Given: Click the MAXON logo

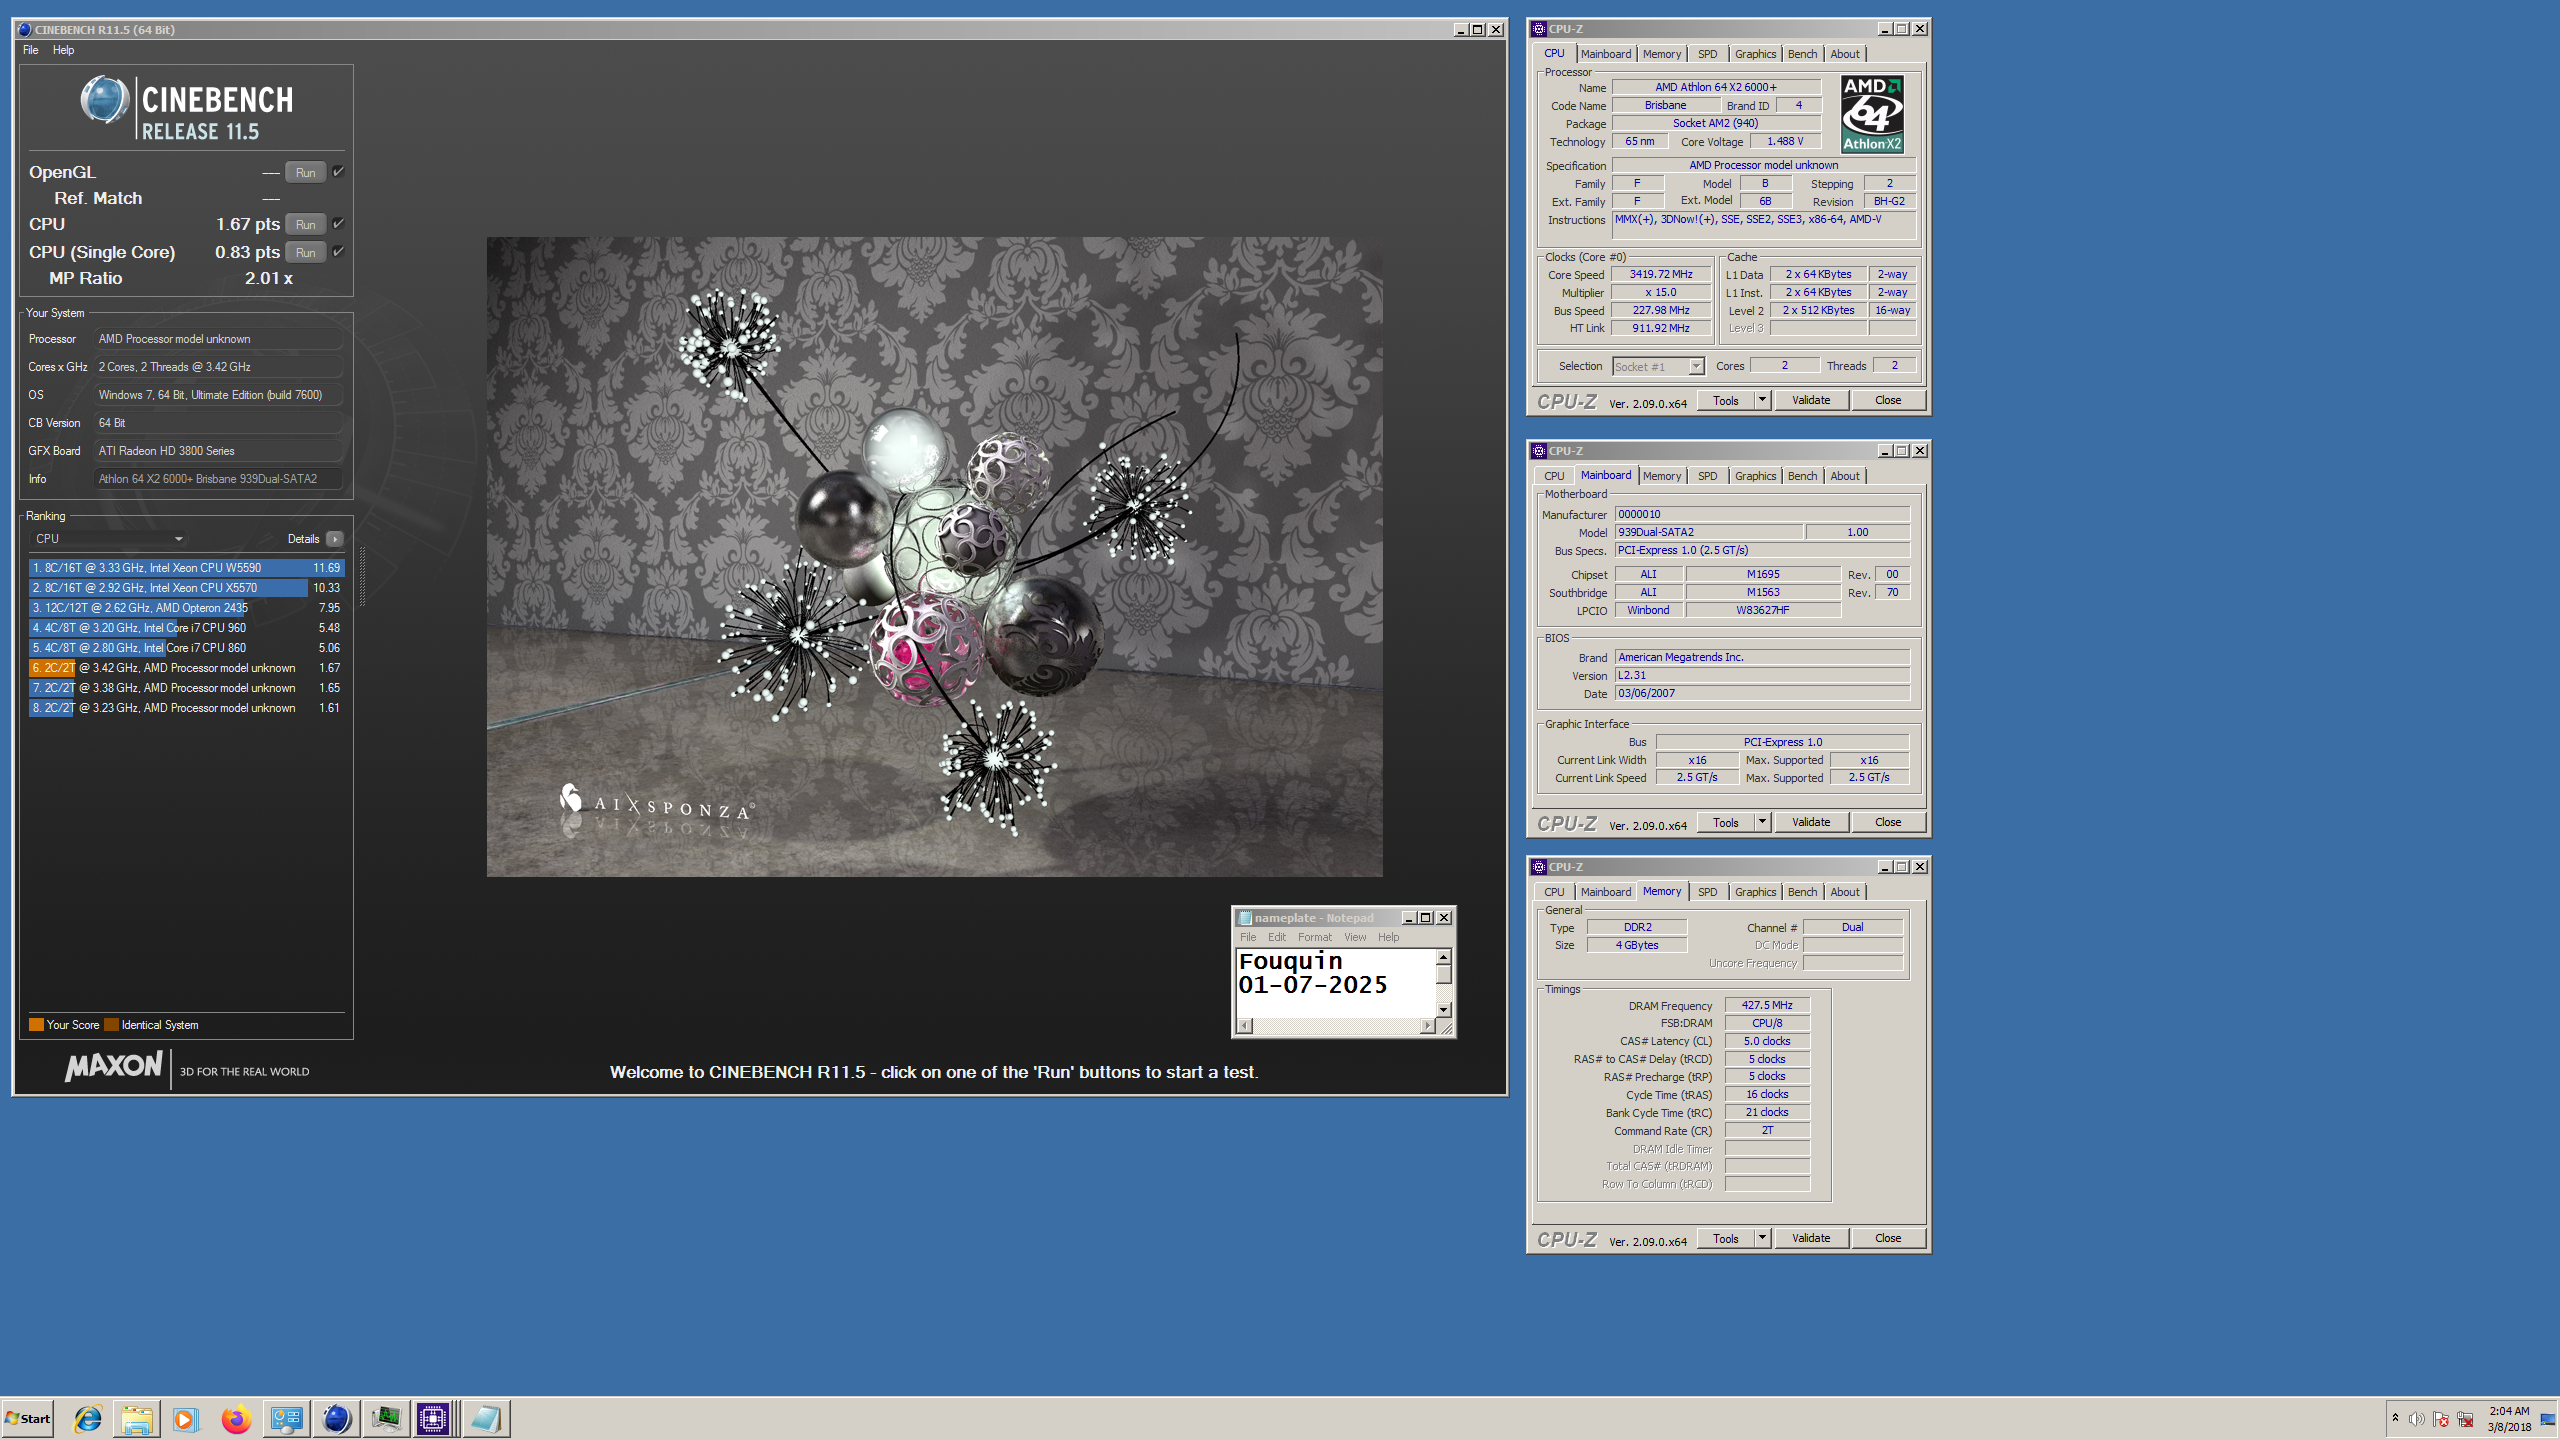Looking at the screenshot, I should click(114, 1066).
